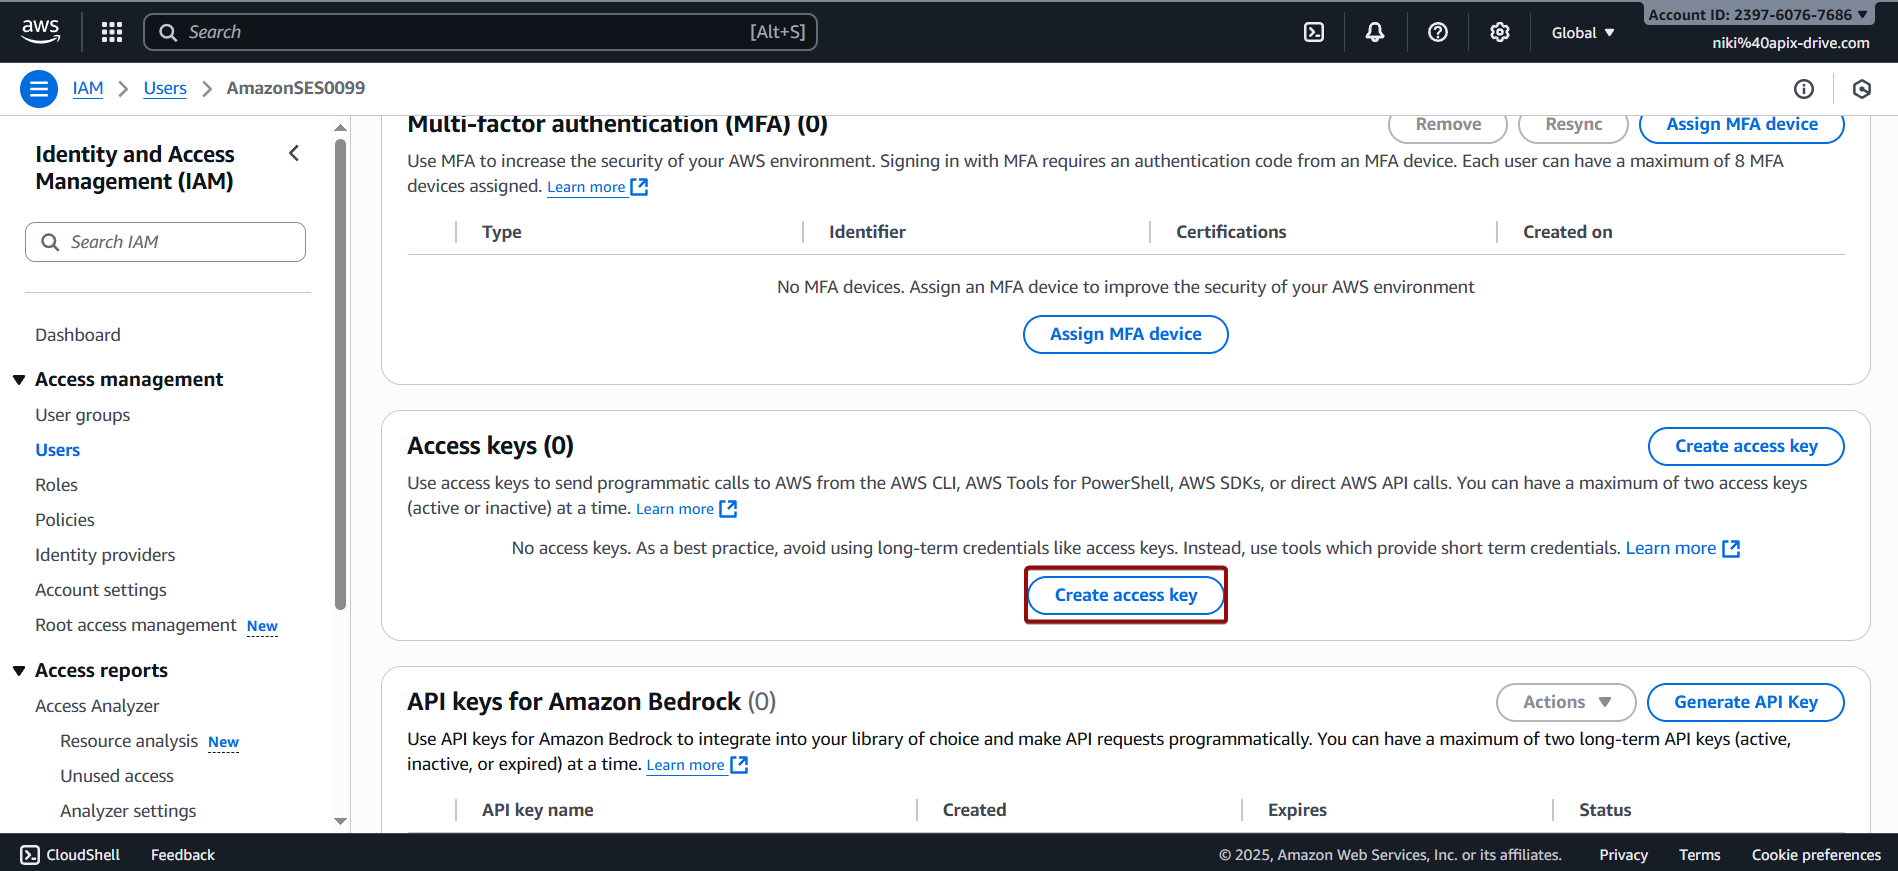Open the notifications bell icon
1898x871 pixels.
pos(1375,32)
